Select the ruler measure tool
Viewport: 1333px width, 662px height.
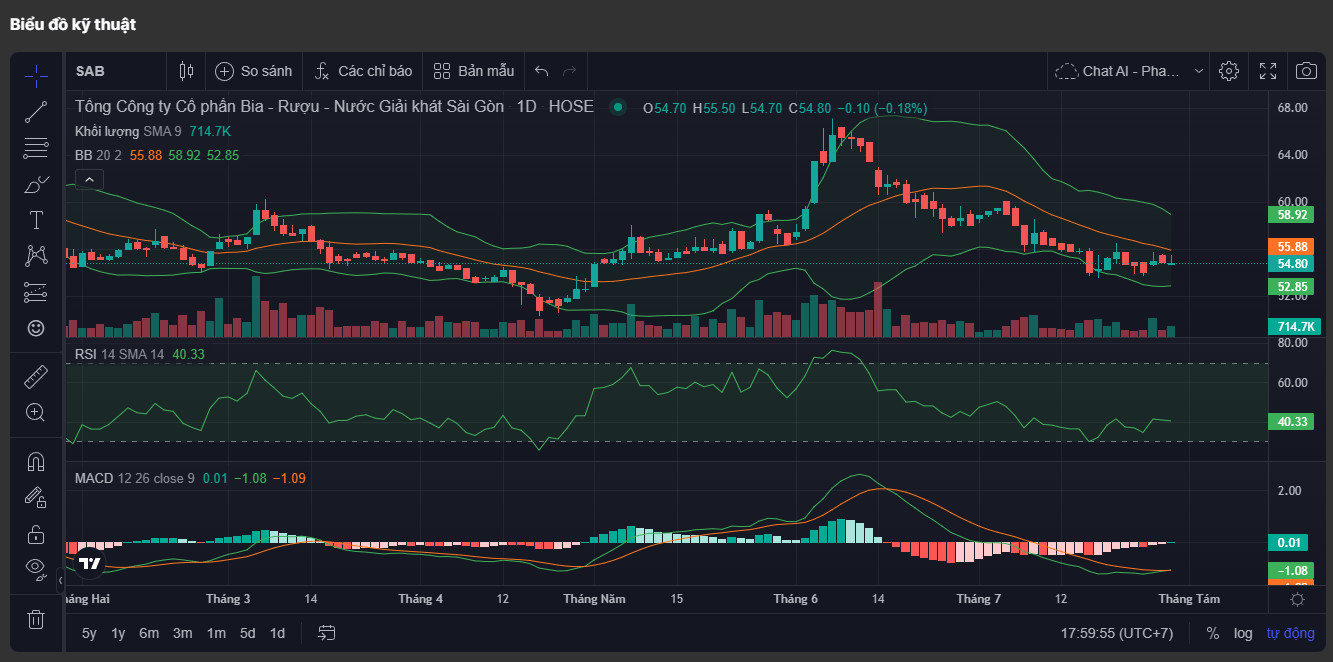(x=36, y=376)
